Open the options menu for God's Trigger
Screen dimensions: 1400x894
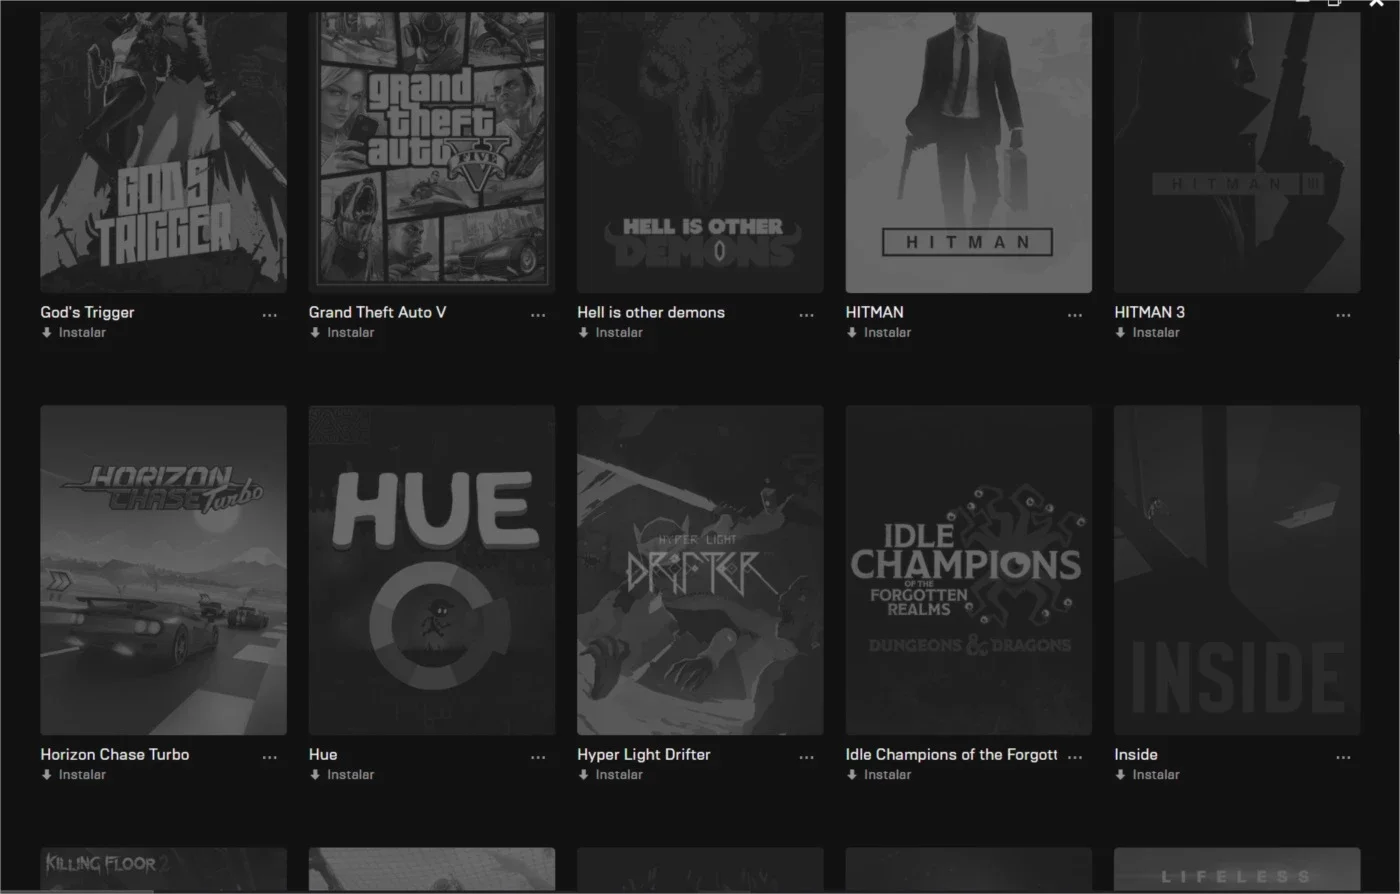(270, 315)
